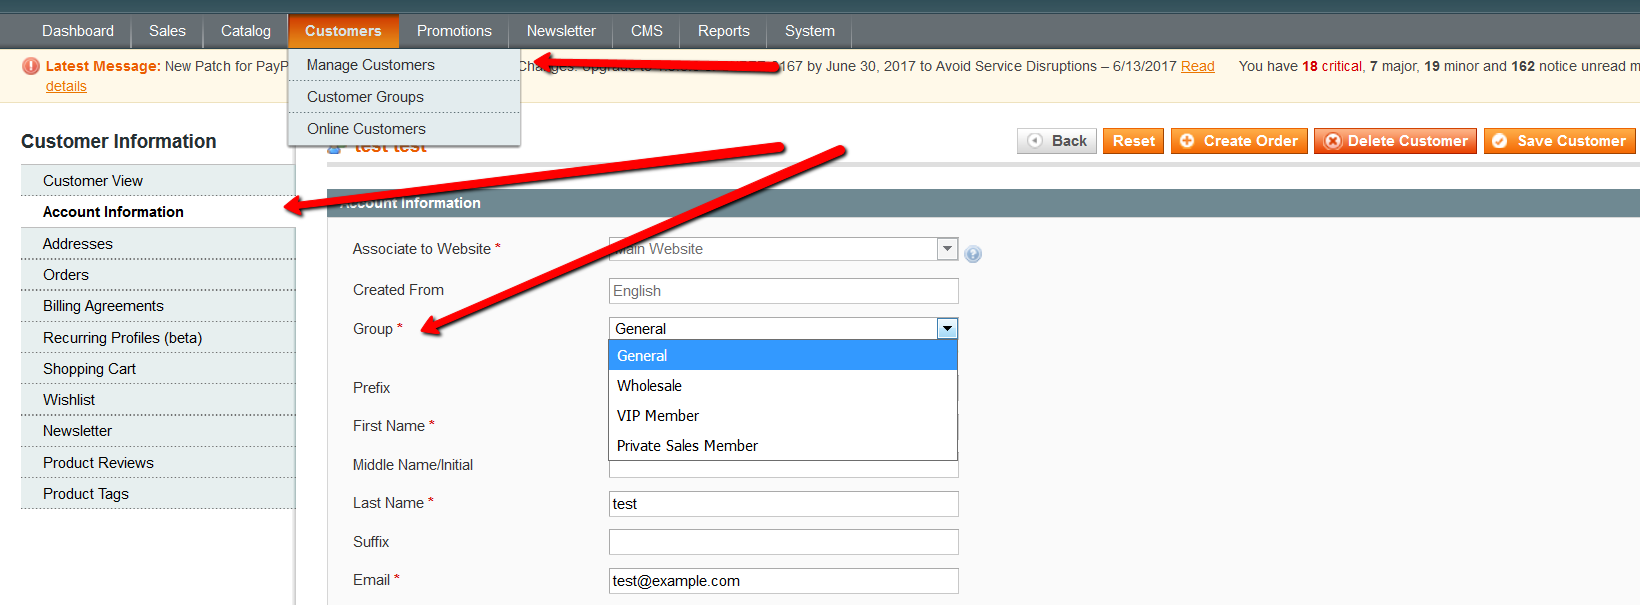
Task: Choose Manage Customers menu entry
Action: (404, 65)
